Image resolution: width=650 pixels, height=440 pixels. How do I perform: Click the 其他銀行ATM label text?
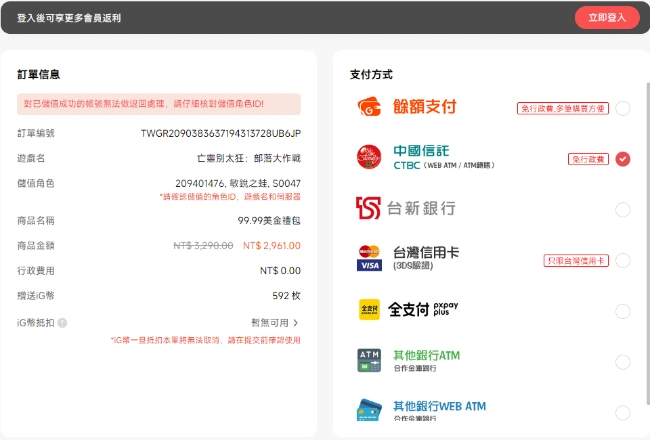pos(426,355)
